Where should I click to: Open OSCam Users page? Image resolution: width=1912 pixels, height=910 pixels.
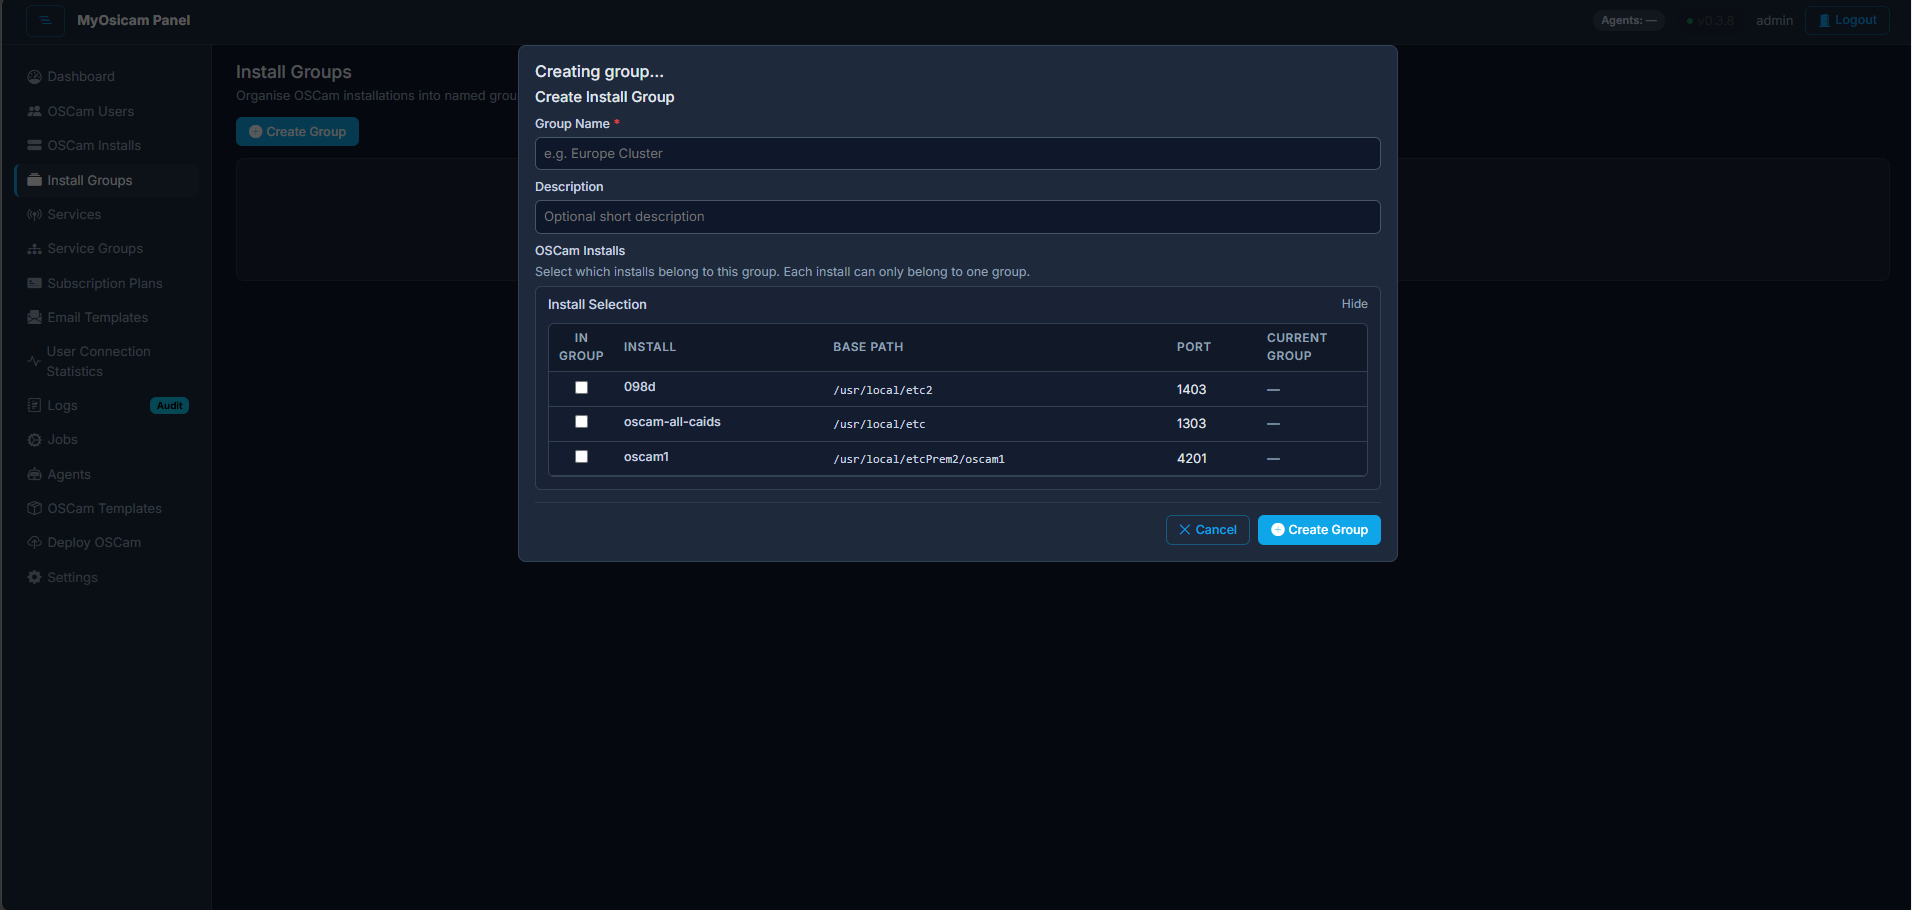click(x=91, y=111)
